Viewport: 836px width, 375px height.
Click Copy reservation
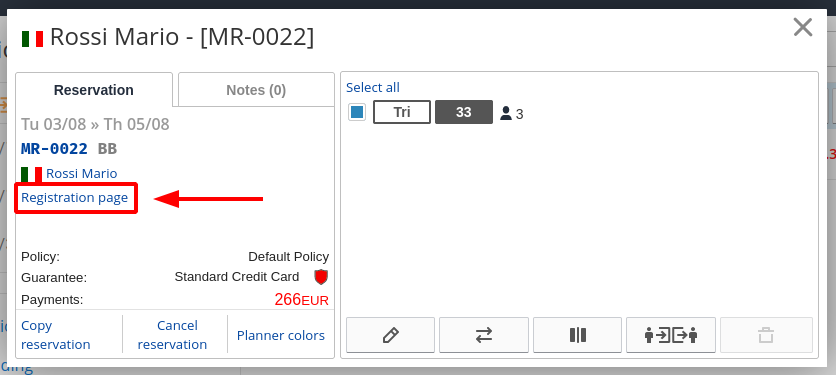(55, 335)
